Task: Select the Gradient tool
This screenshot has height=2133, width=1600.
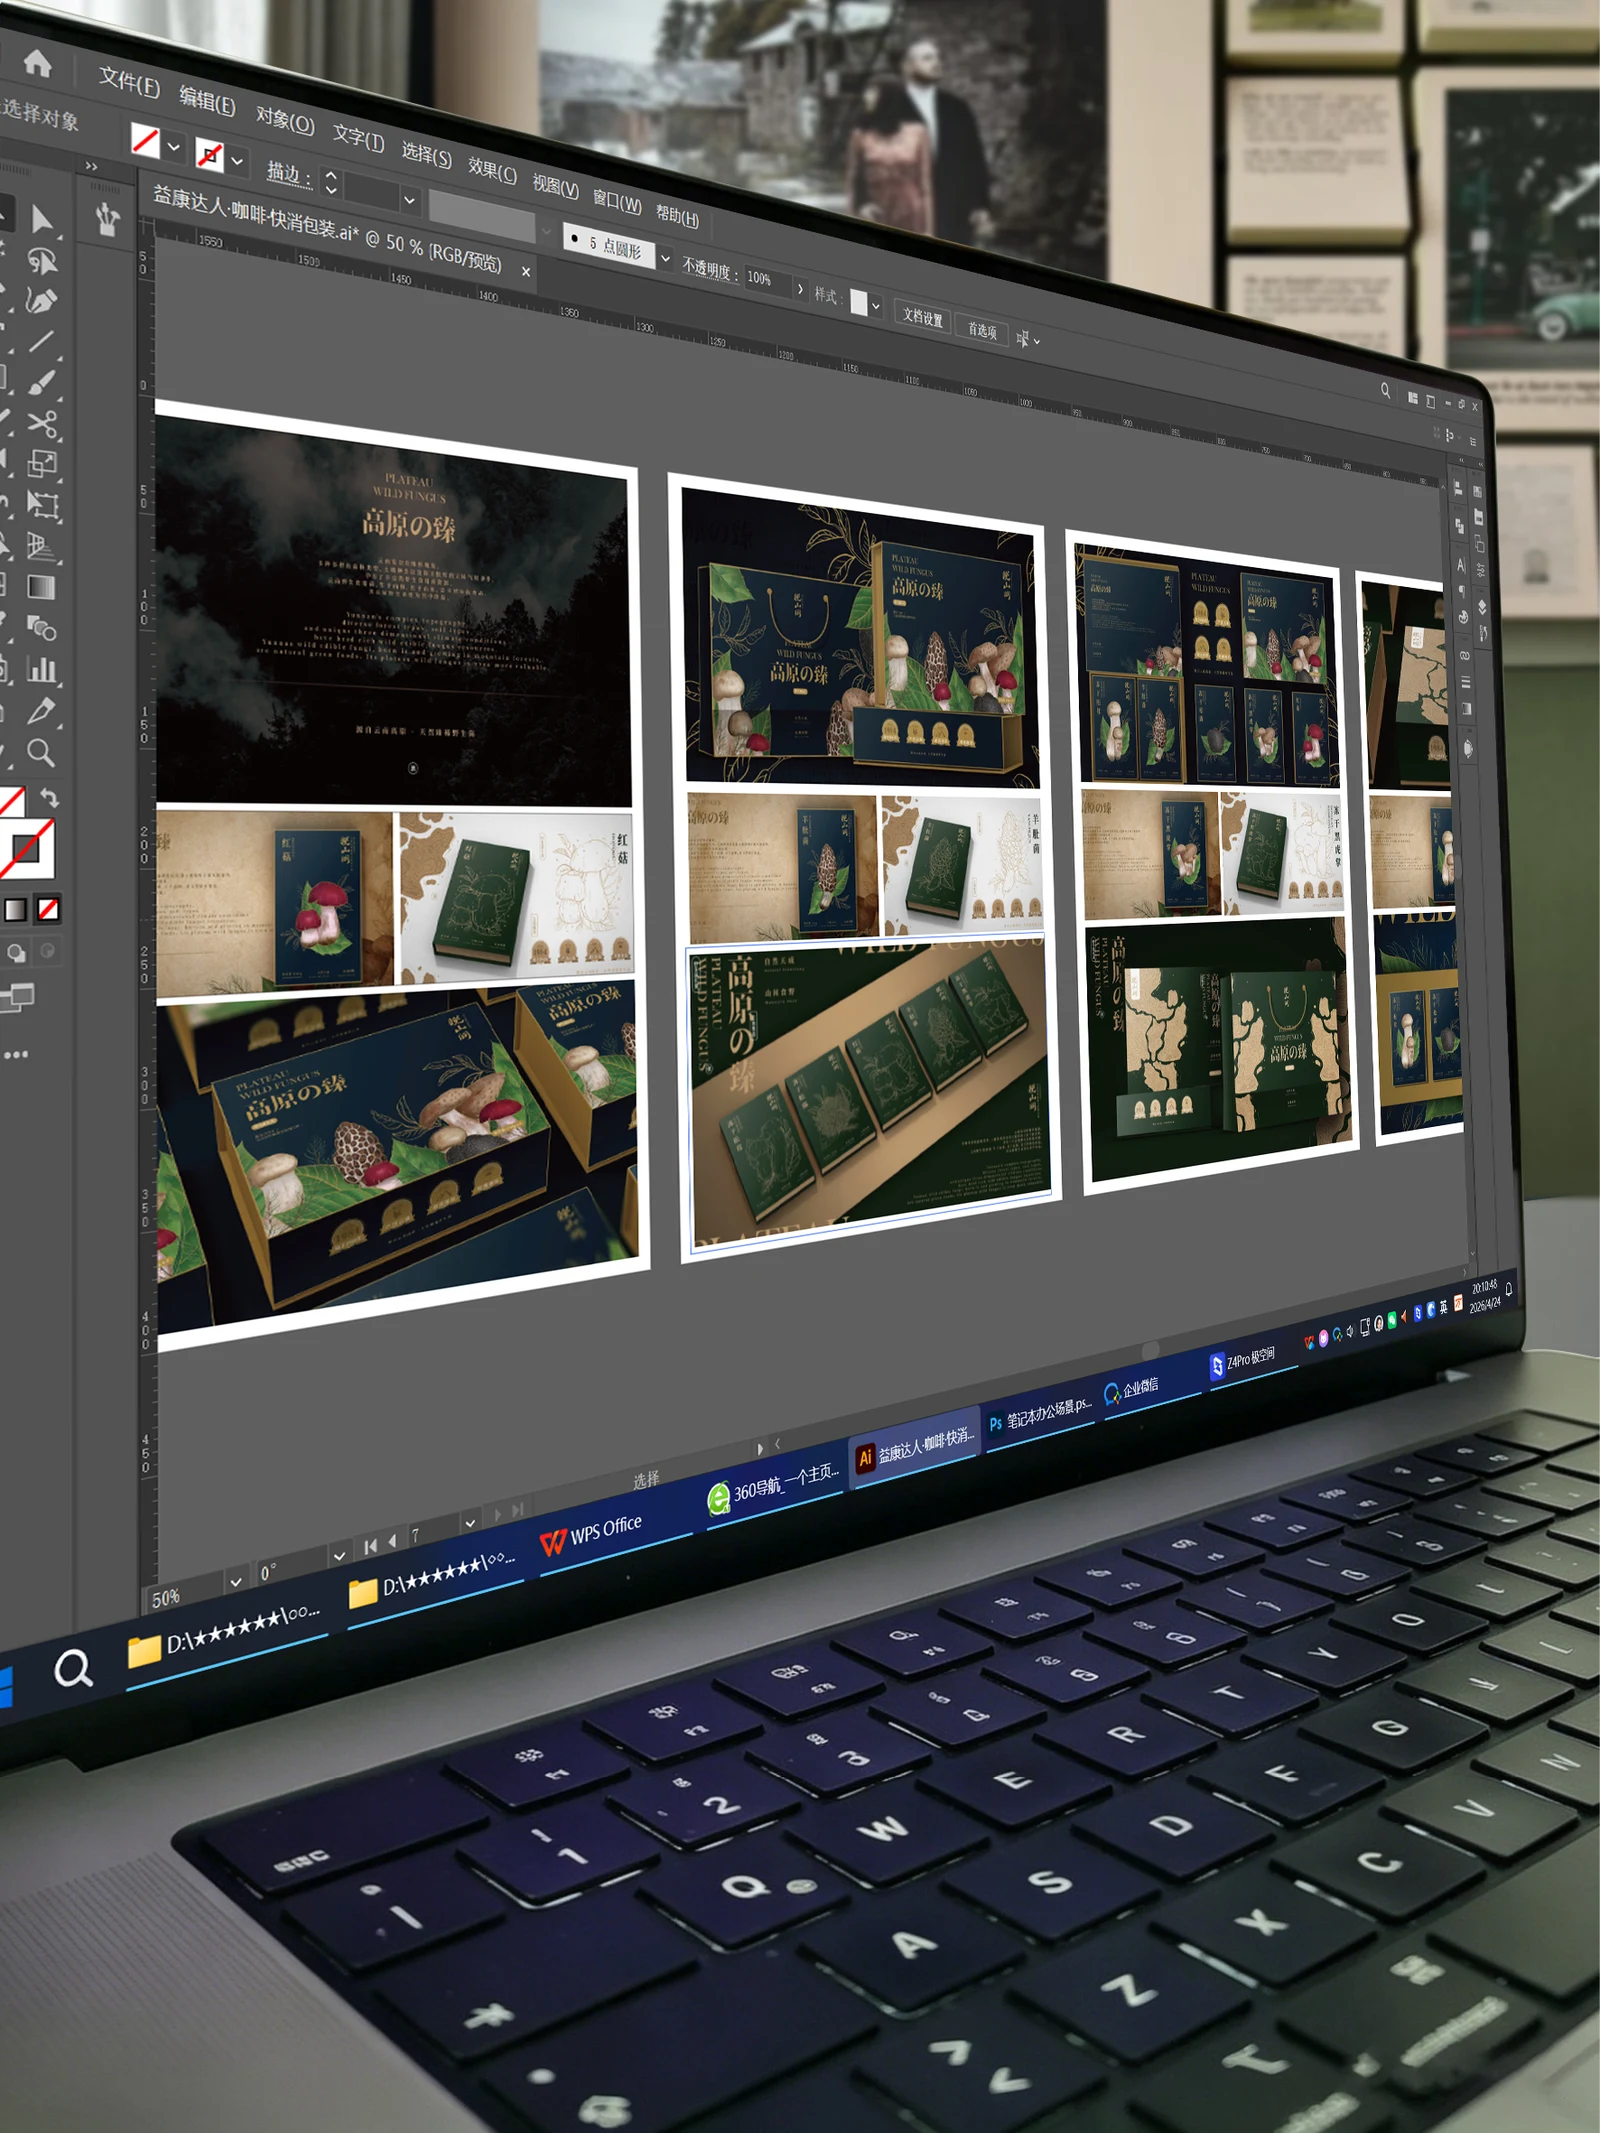Action: pyautogui.click(x=42, y=587)
